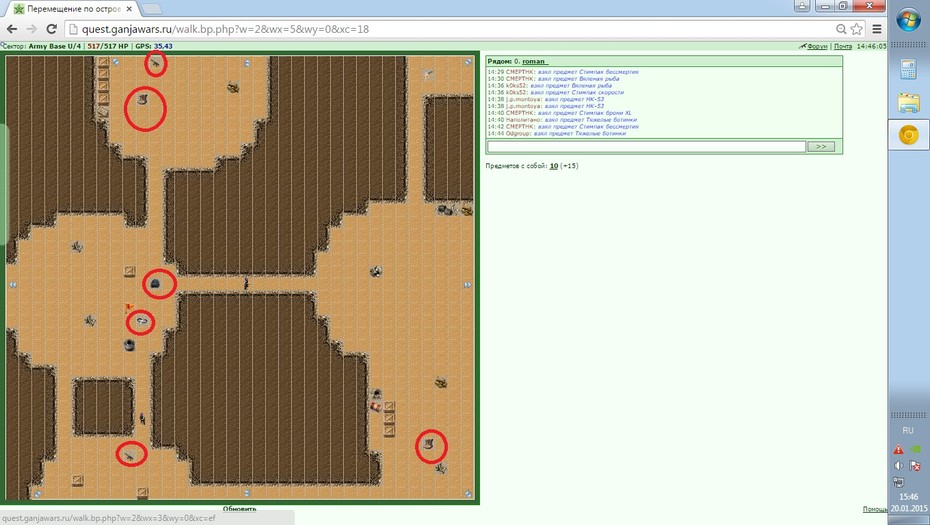Open the Помощь link in the bottom corner
This screenshot has width=930, height=525.
coord(875,509)
